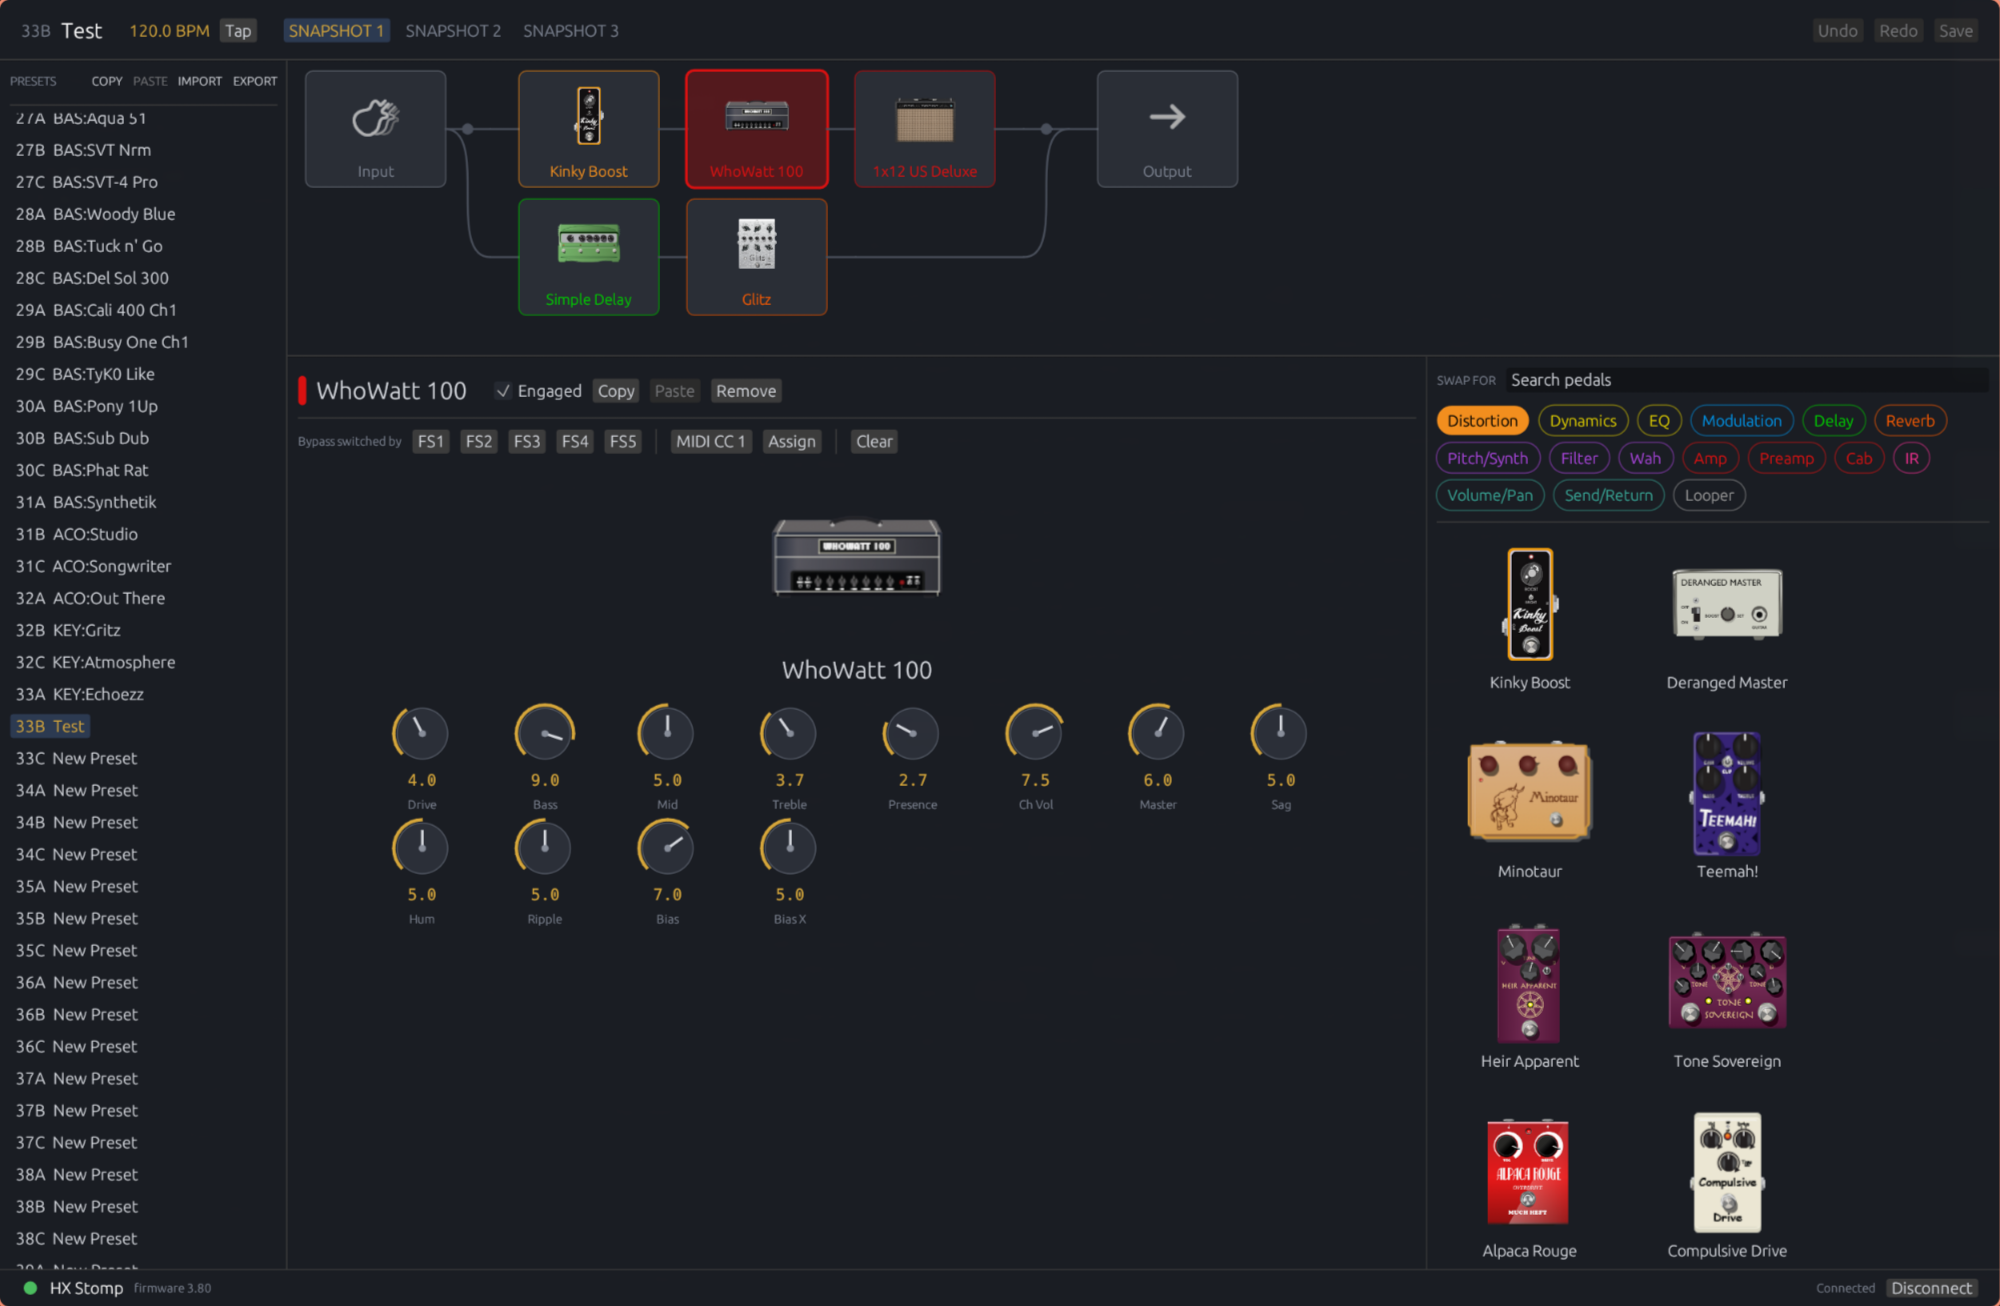Disconnect from HX Stomp
The width and height of the screenshot is (2000, 1306).
point(1931,1288)
